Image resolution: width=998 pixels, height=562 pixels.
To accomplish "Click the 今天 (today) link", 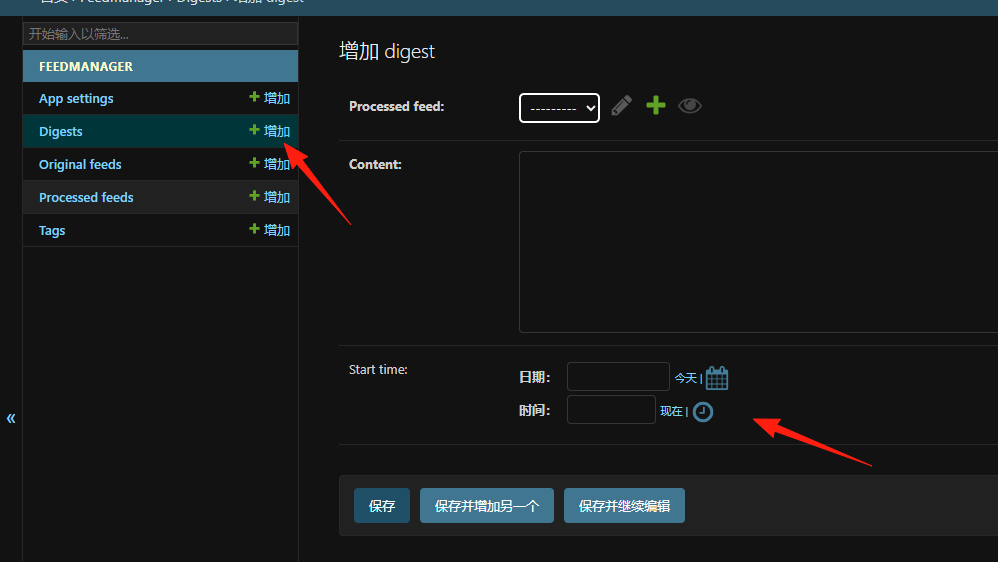I will pos(685,378).
